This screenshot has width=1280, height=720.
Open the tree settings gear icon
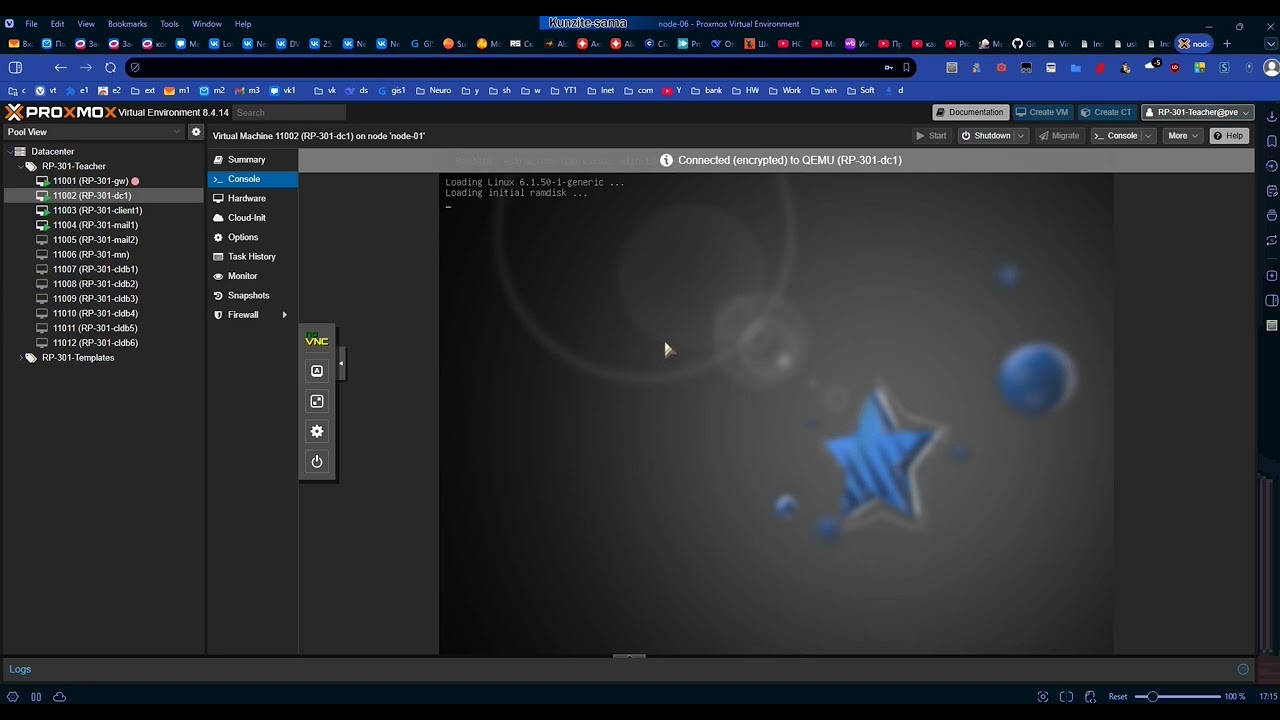(x=196, y=132)
